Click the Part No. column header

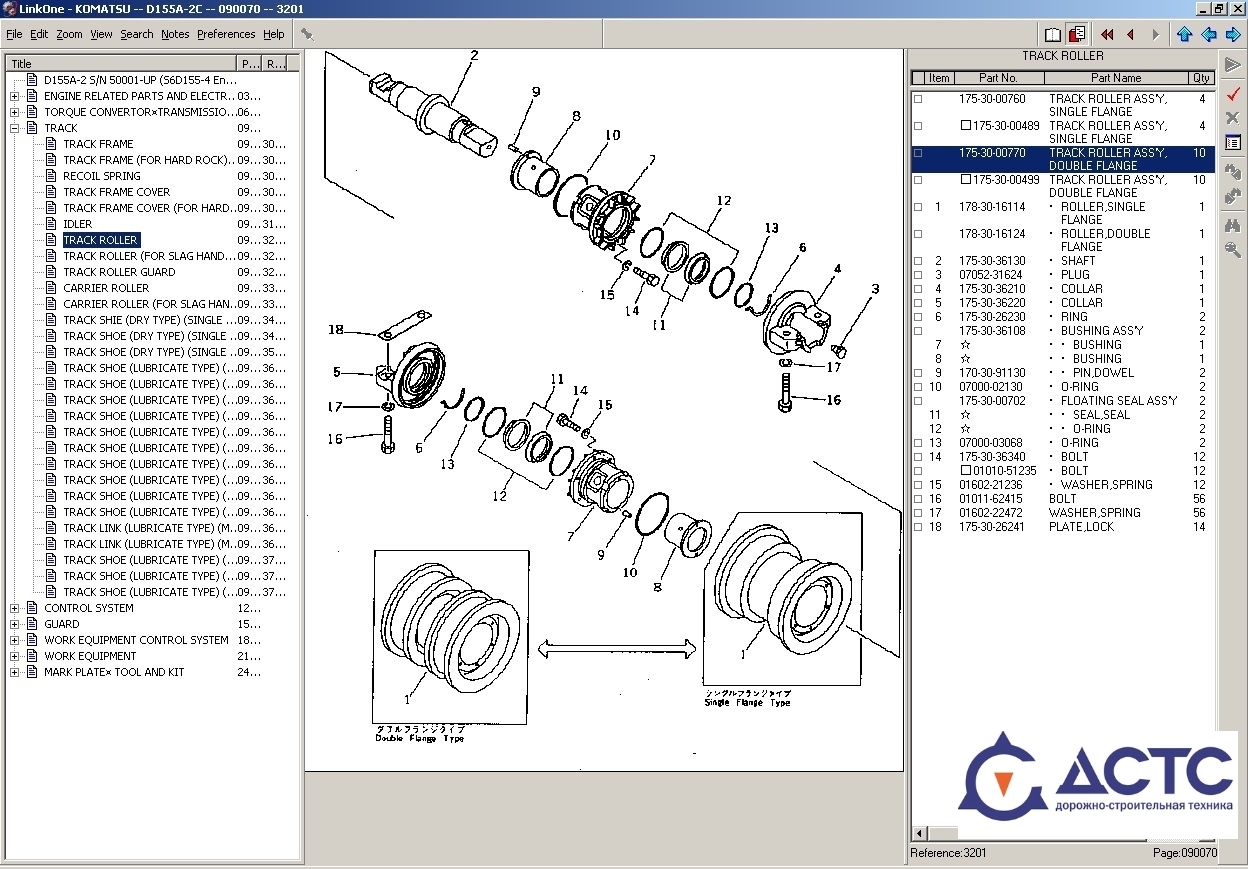click(x=998, y=78)
